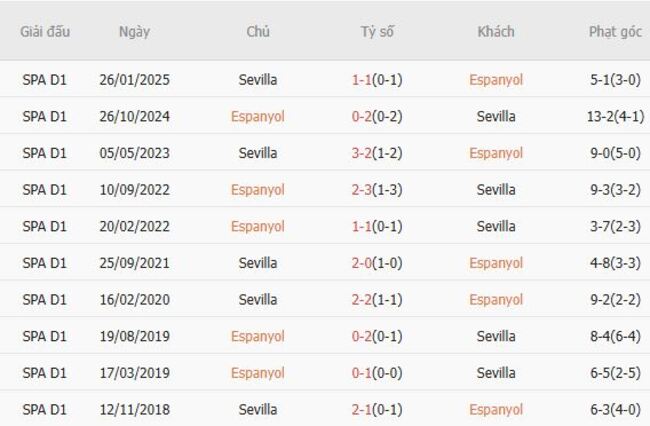Select the "Khách" away team header

[x=496, y=32]
